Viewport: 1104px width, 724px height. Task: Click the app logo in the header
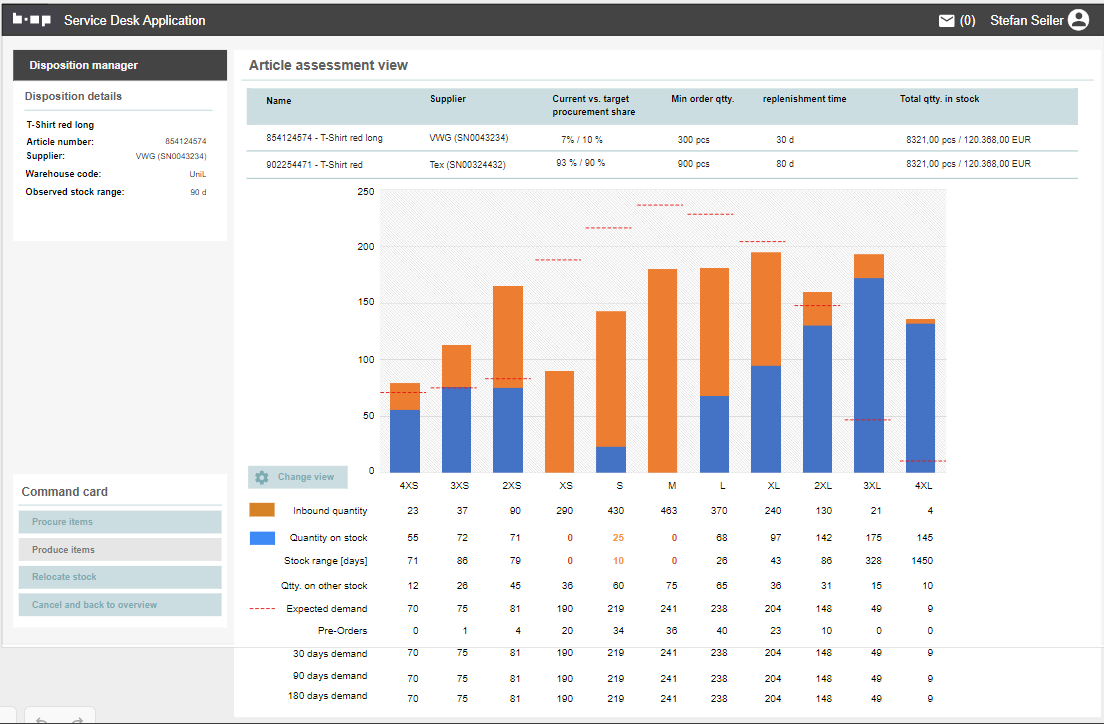(32, 20)
